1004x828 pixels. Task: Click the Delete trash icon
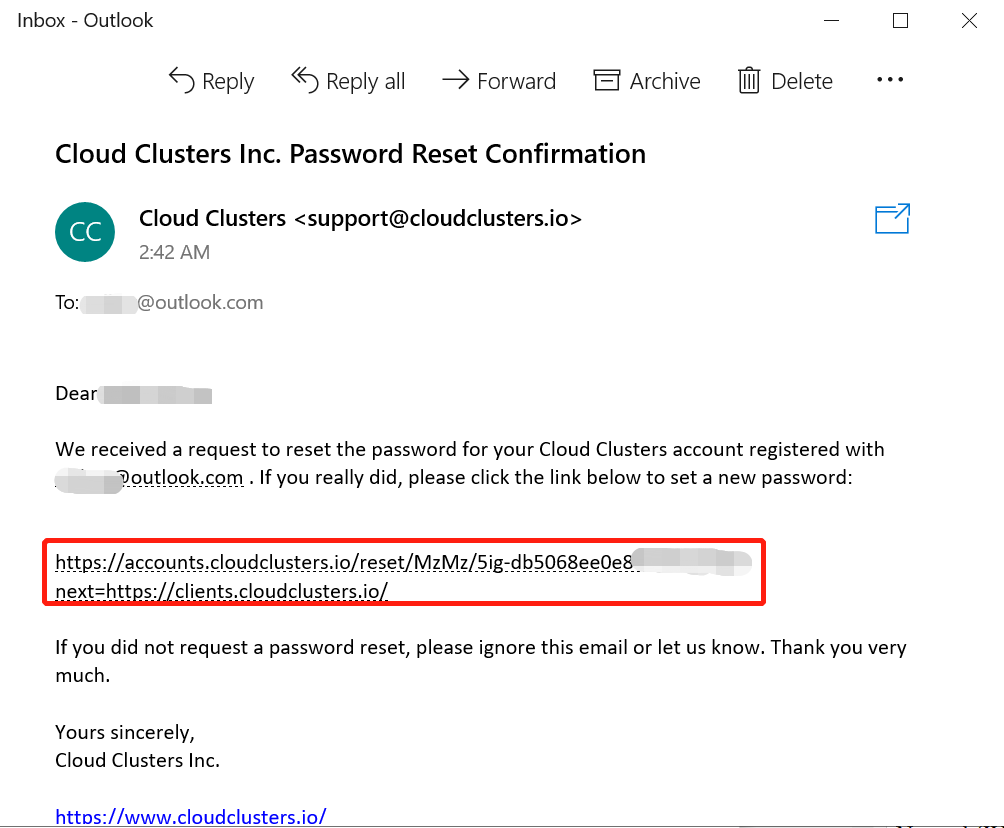pos(749,80)
